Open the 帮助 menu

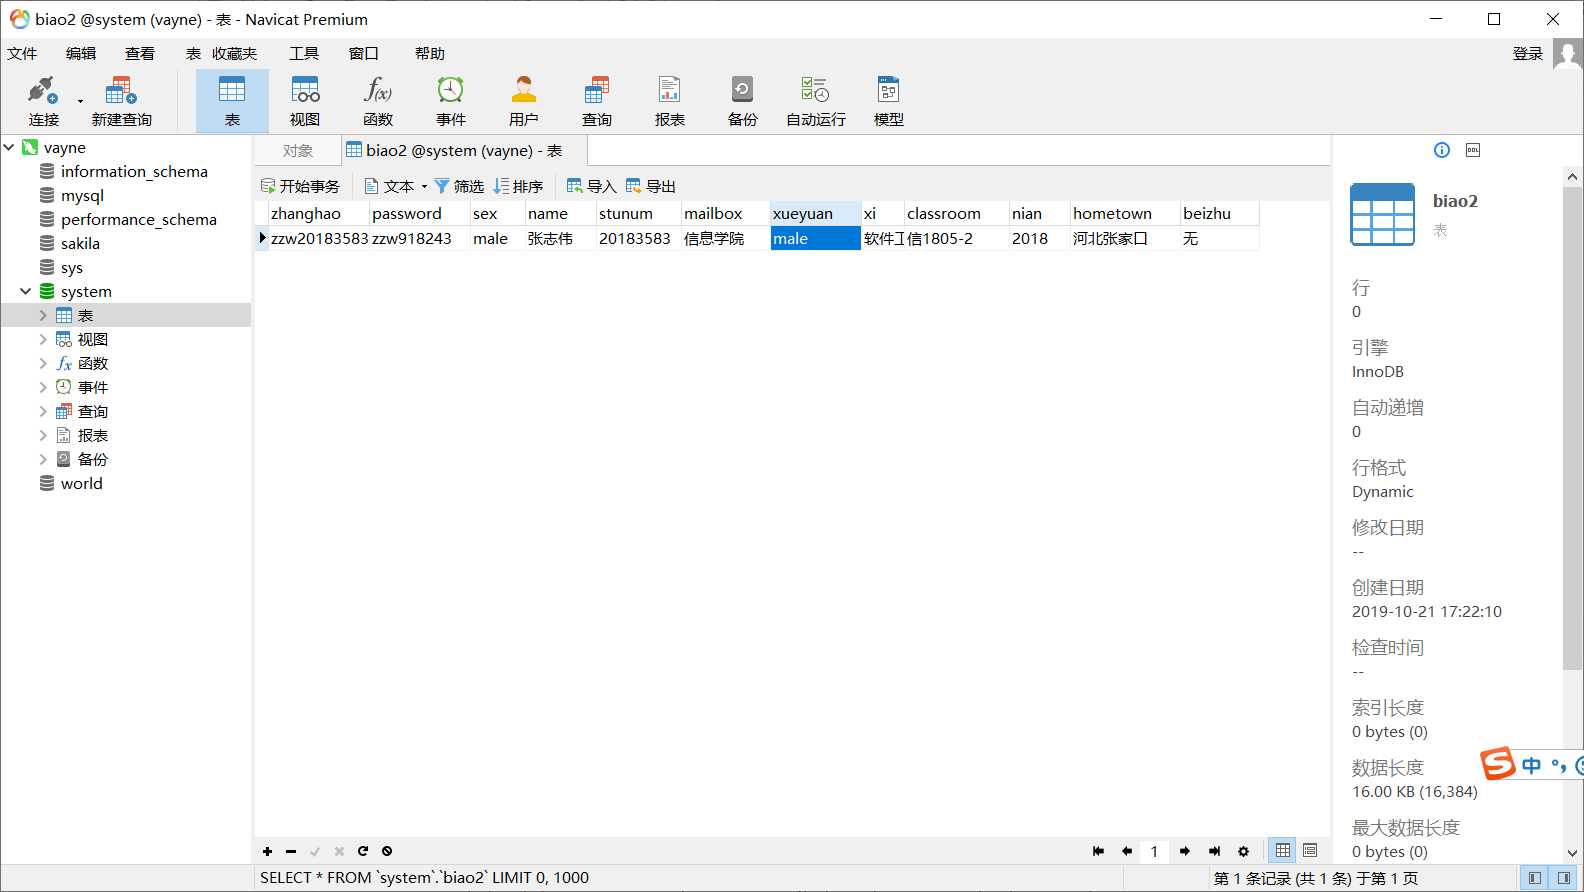pyautogui.click(x=430, y=53)
